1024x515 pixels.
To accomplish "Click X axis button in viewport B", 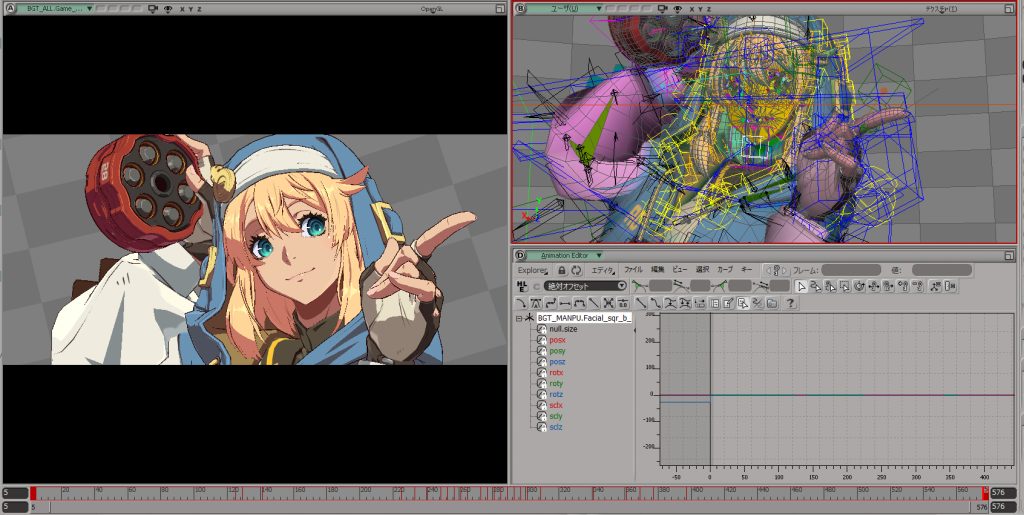I will coord(692,9).
